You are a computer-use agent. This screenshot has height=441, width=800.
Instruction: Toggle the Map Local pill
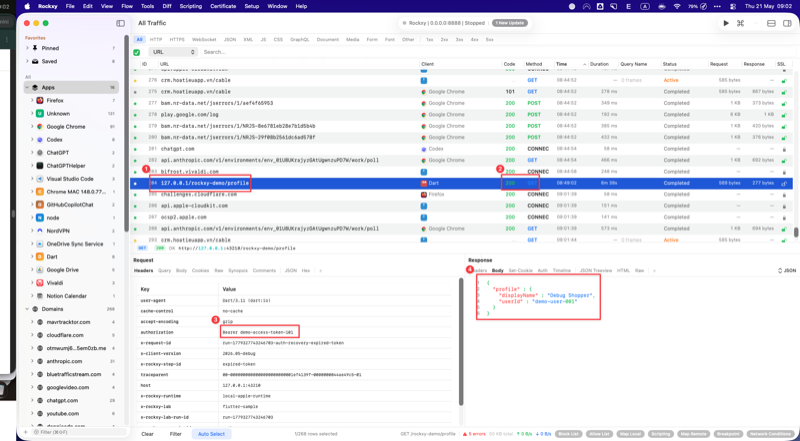pos(631,434)
